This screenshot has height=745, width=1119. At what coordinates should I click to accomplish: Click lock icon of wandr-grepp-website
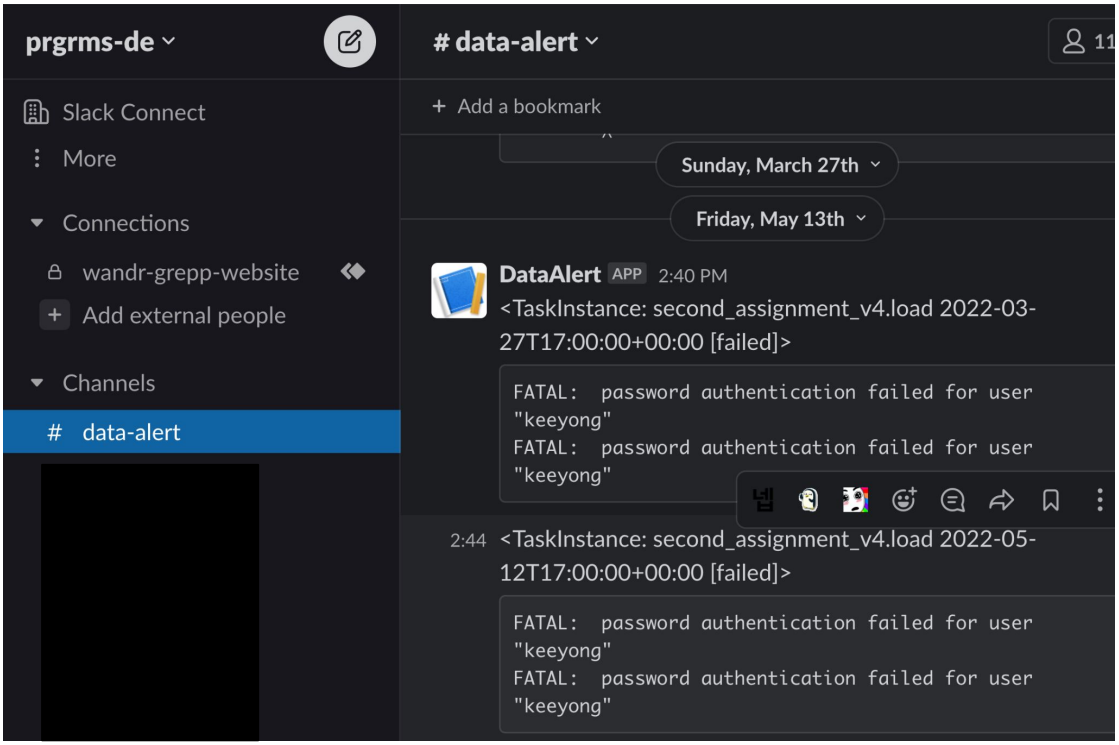(54, 273)
